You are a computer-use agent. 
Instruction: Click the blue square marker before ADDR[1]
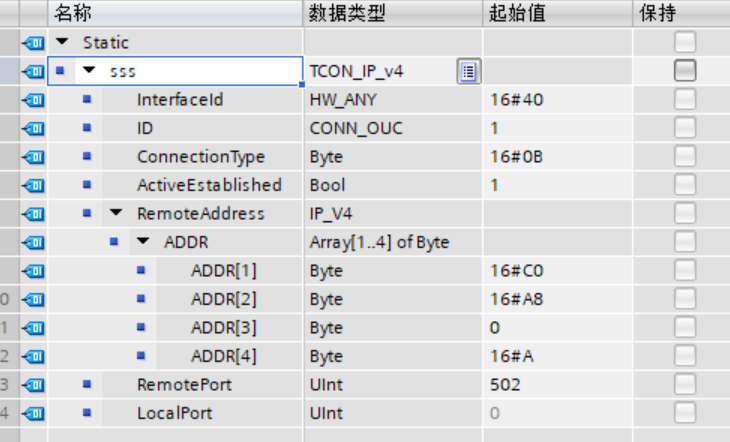coord(141,270)
